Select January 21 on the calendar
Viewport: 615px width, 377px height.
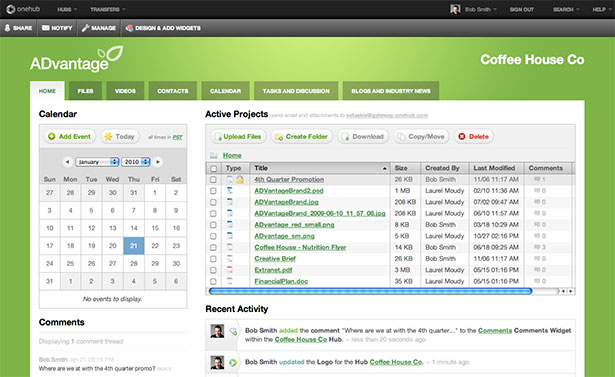134,246
